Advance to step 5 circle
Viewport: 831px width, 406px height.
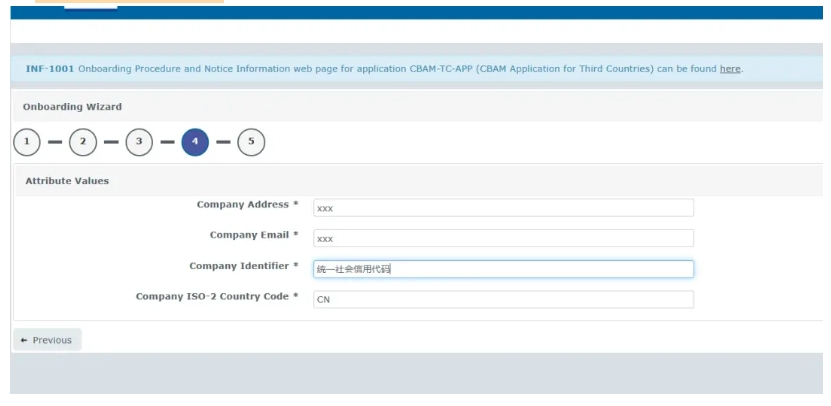[251, 143]
